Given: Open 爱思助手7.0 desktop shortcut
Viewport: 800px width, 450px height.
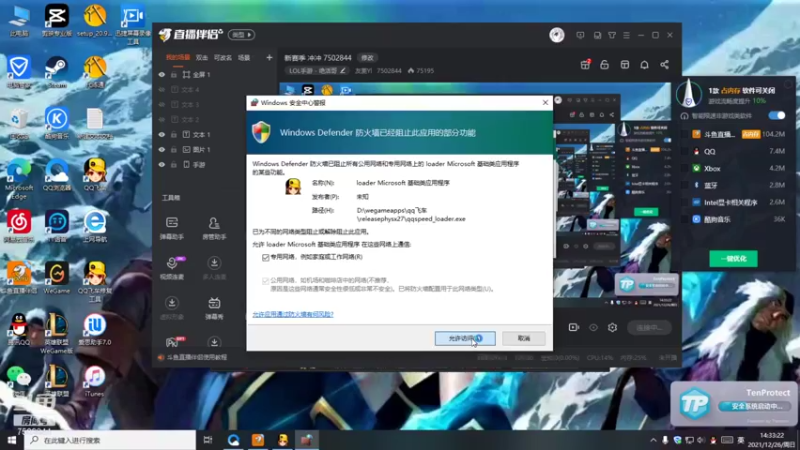Looking at the screenshot, I should coord(94,329).
